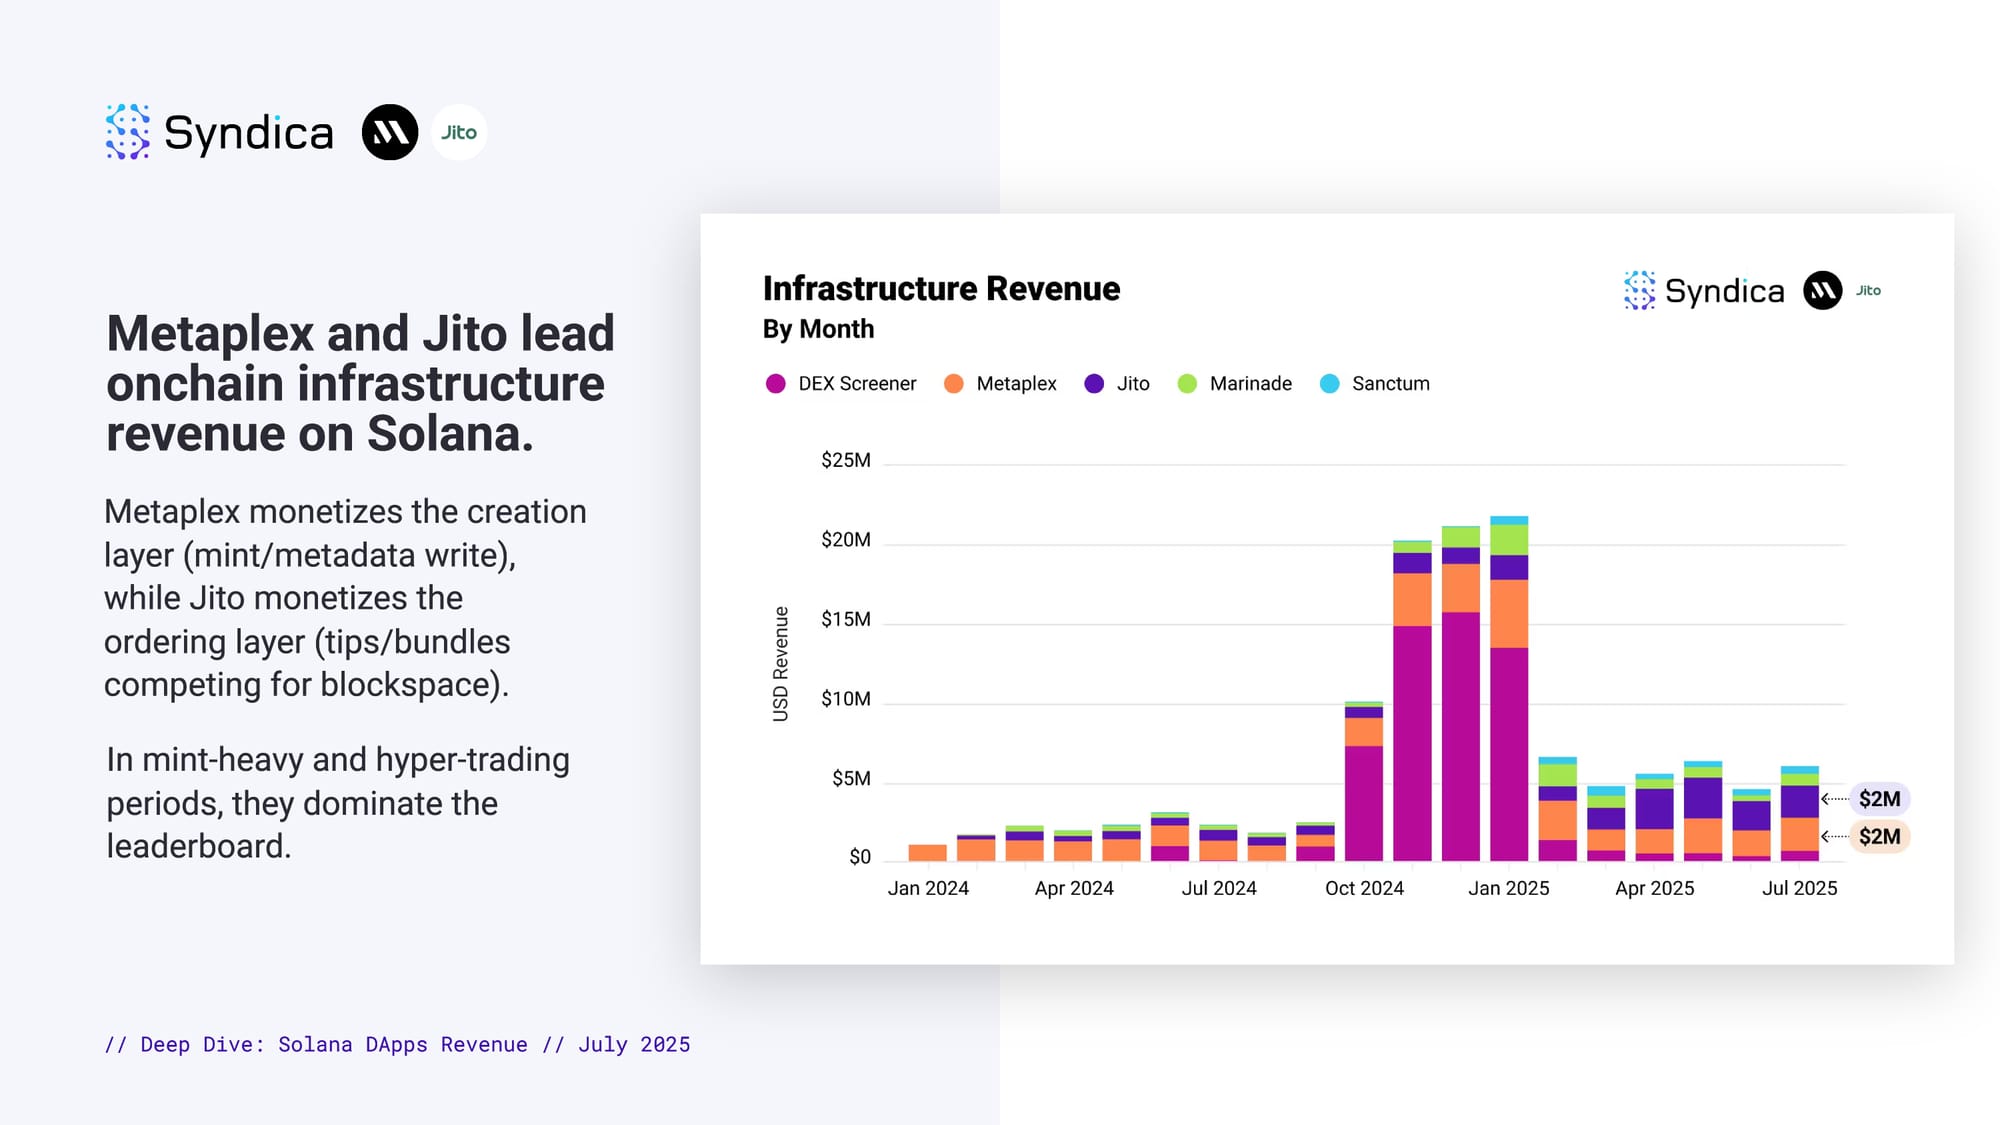This screenshot has height=1125, width=2000.
Task: Click the Jul 2025 stacked bar
Action: (x=1800, y=814)
